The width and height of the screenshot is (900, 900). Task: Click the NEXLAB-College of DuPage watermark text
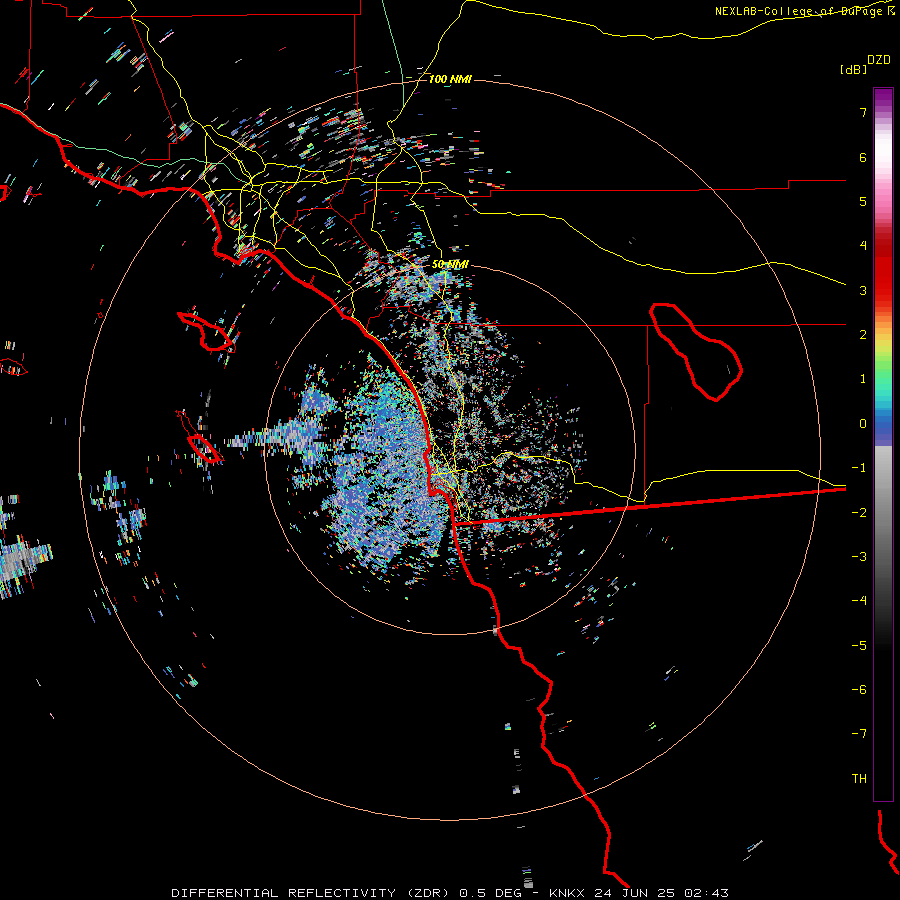coord(804,11)
